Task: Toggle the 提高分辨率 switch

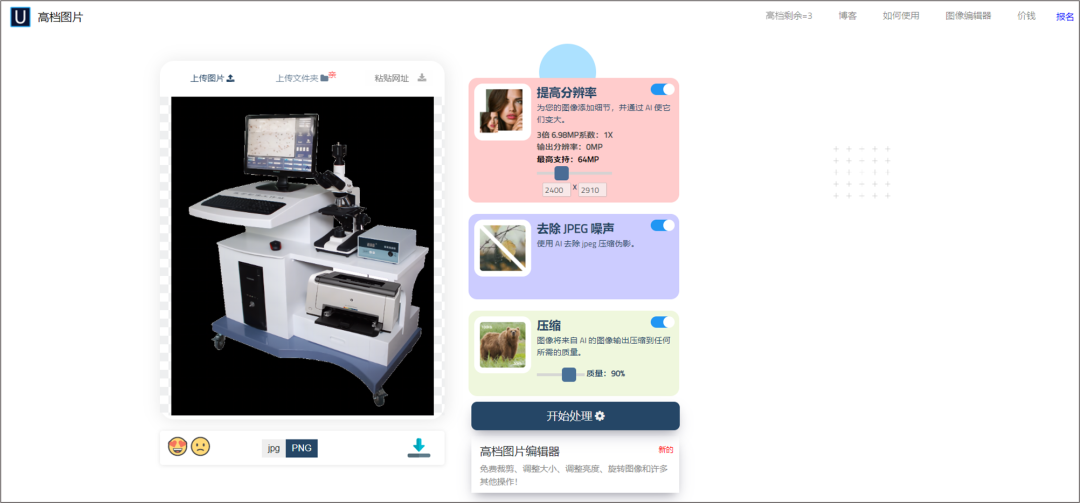Action: [662, 89]
